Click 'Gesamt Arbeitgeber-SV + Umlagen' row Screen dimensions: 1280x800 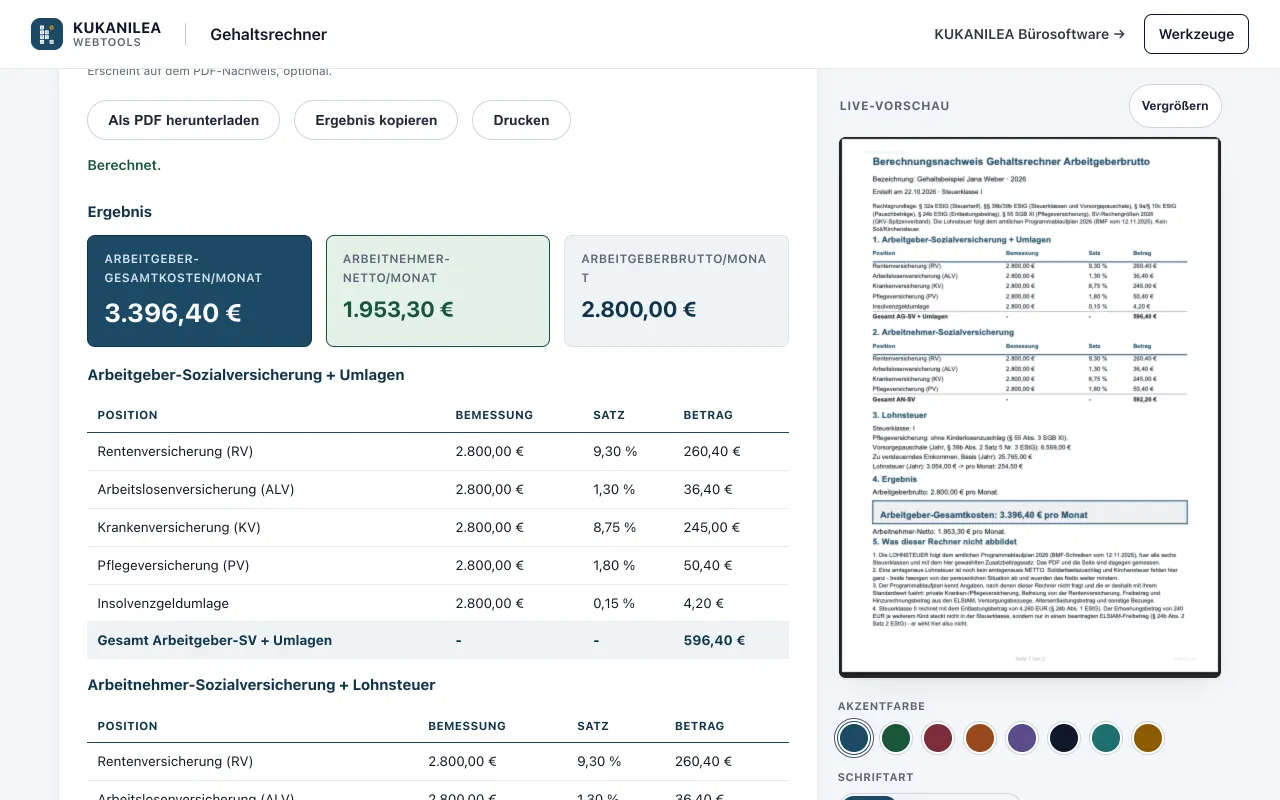coord(438,640)
